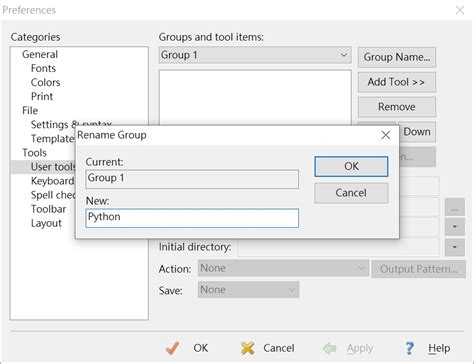474x364 pixels.
Task: Select File category
Action: point(30,110)
